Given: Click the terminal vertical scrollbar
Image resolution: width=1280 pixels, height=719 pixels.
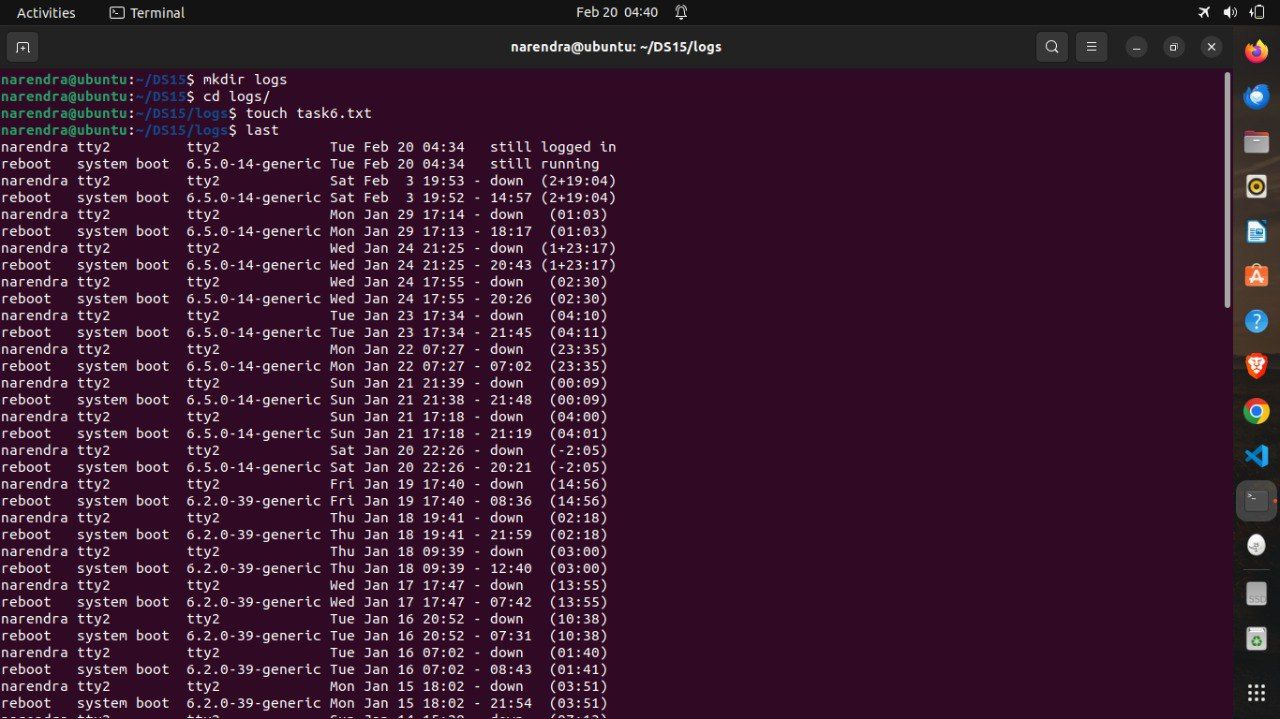Looking at the screenshot, I should pyautogui.click(x=1227, y=190).
